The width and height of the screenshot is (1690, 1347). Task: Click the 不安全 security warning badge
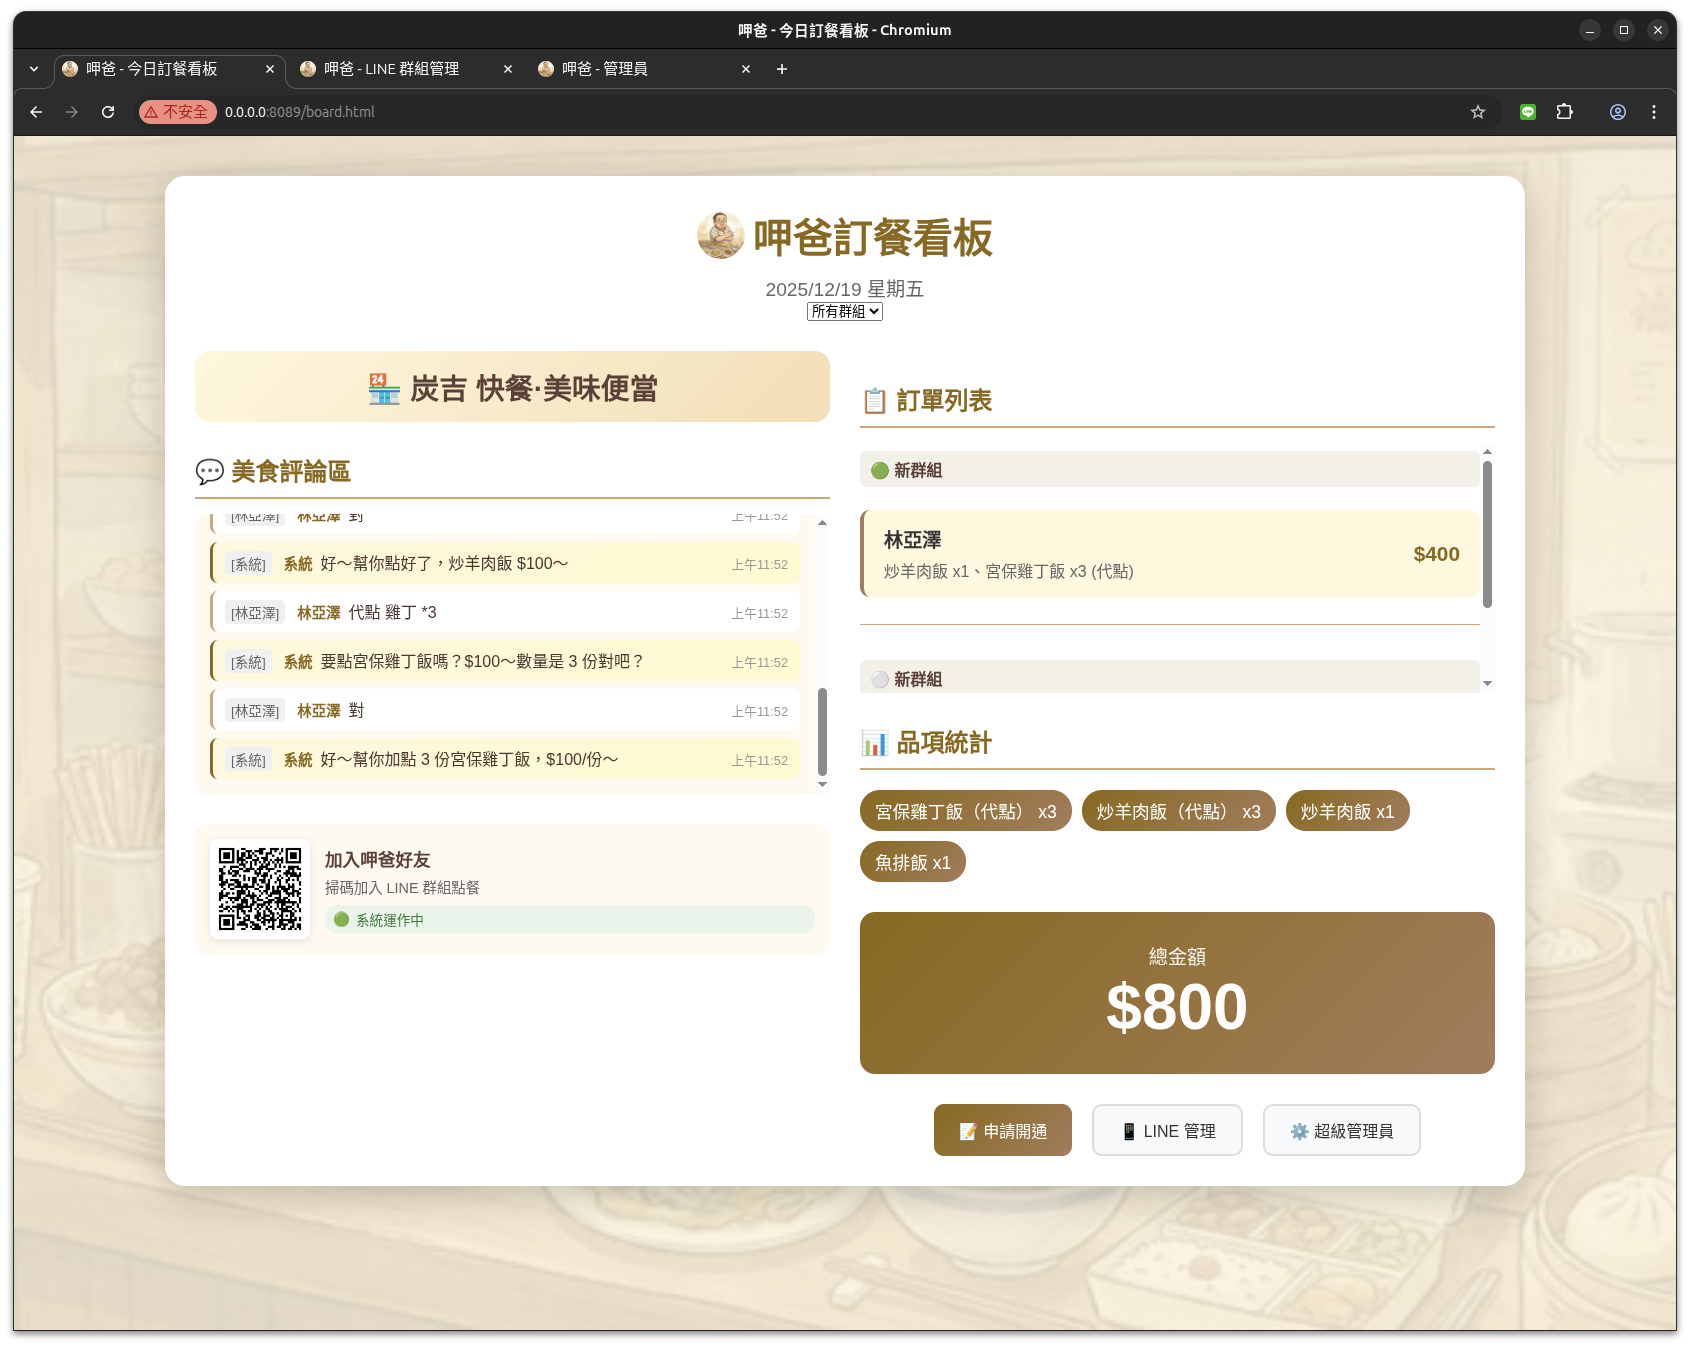click(x=177, y=112)
